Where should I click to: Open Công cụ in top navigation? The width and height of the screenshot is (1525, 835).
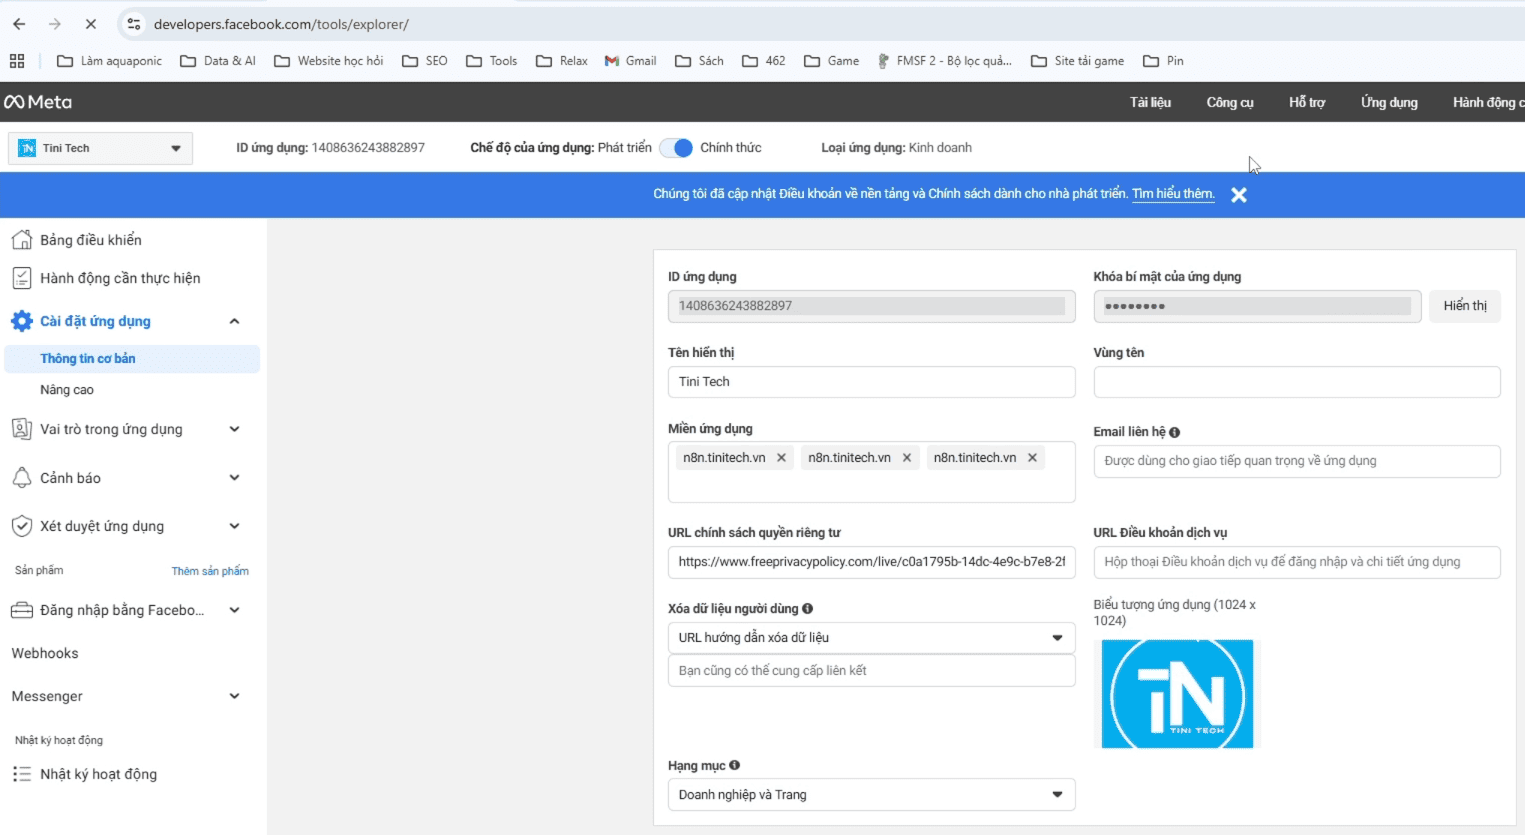(1230, 102)
